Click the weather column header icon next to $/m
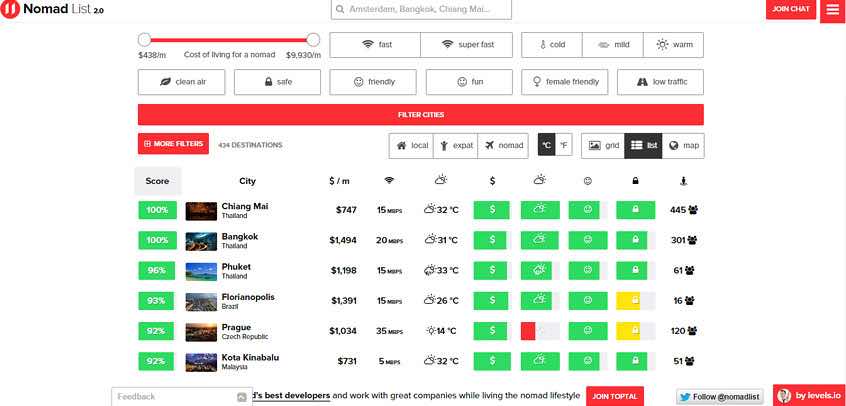This screenshot has width=846, height=406. [441, 181]
